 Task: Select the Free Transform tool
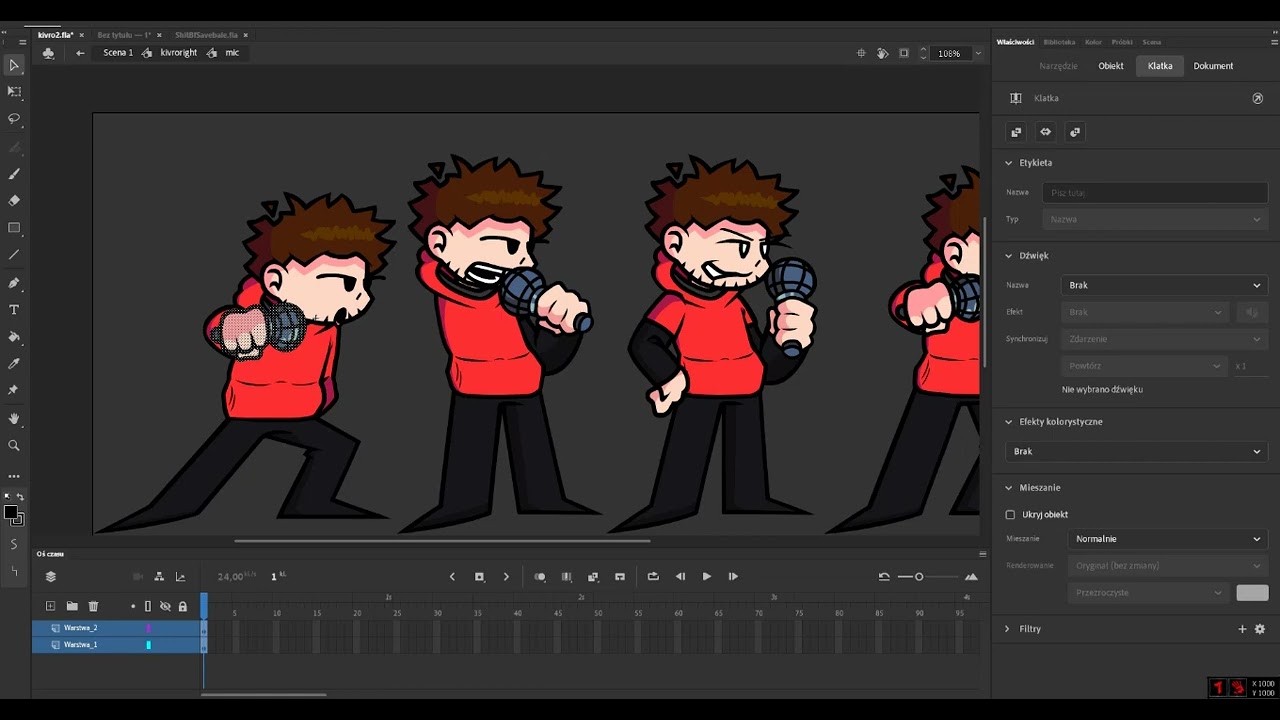[14, 91]
